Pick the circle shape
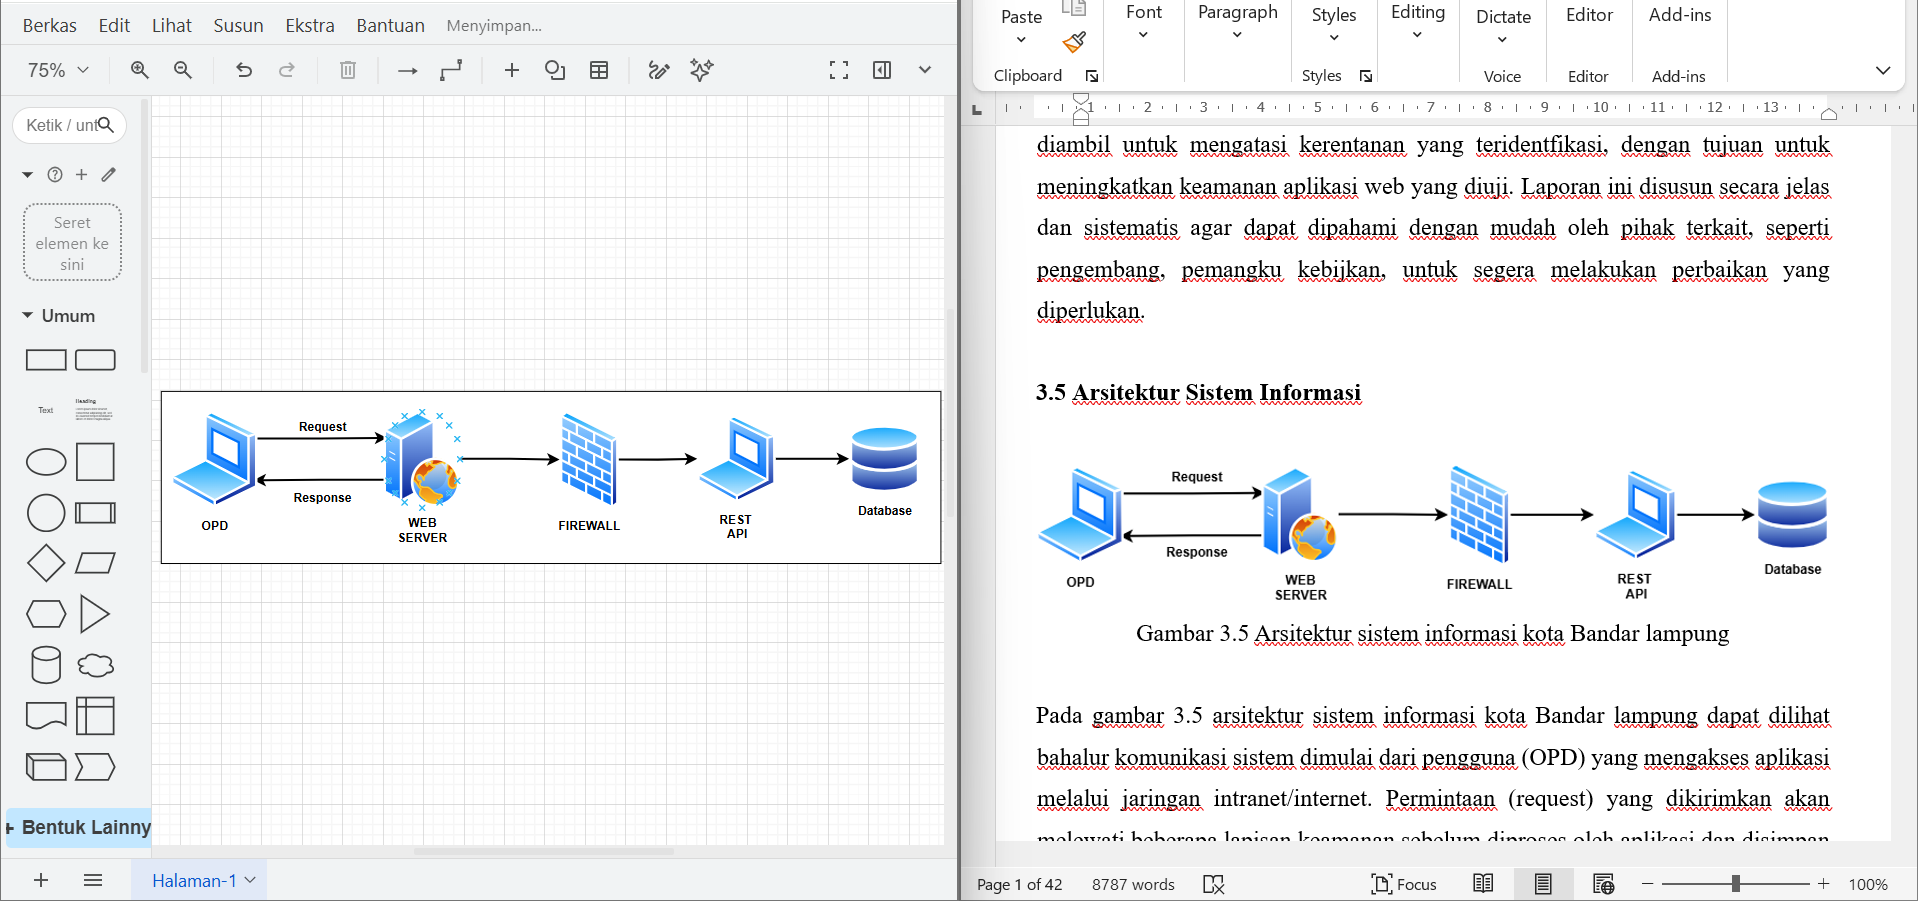The image size is (1918, 901). tap(46, 513)
